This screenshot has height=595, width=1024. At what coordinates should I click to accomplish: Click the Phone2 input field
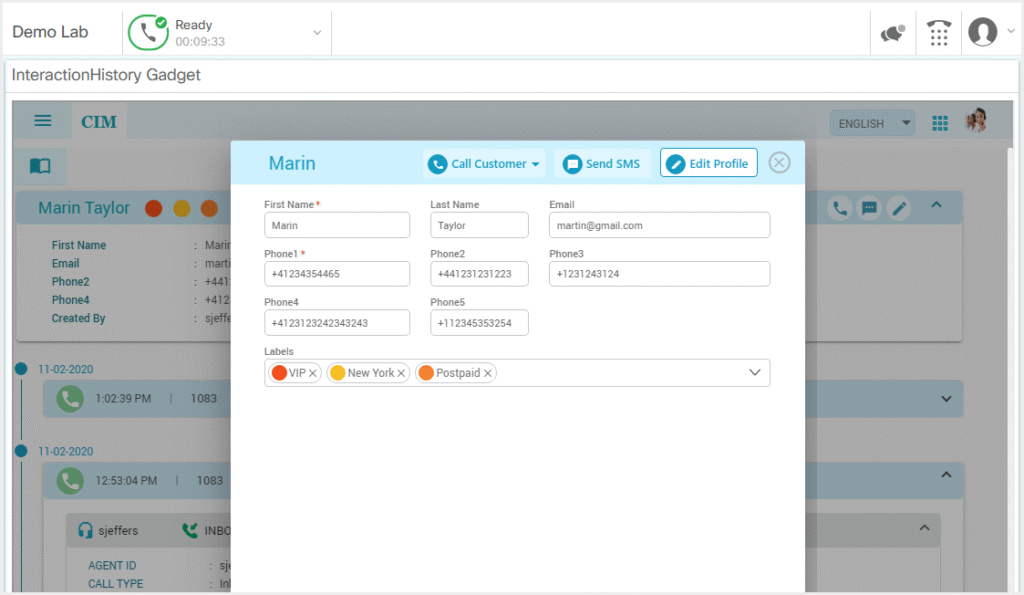479,274
